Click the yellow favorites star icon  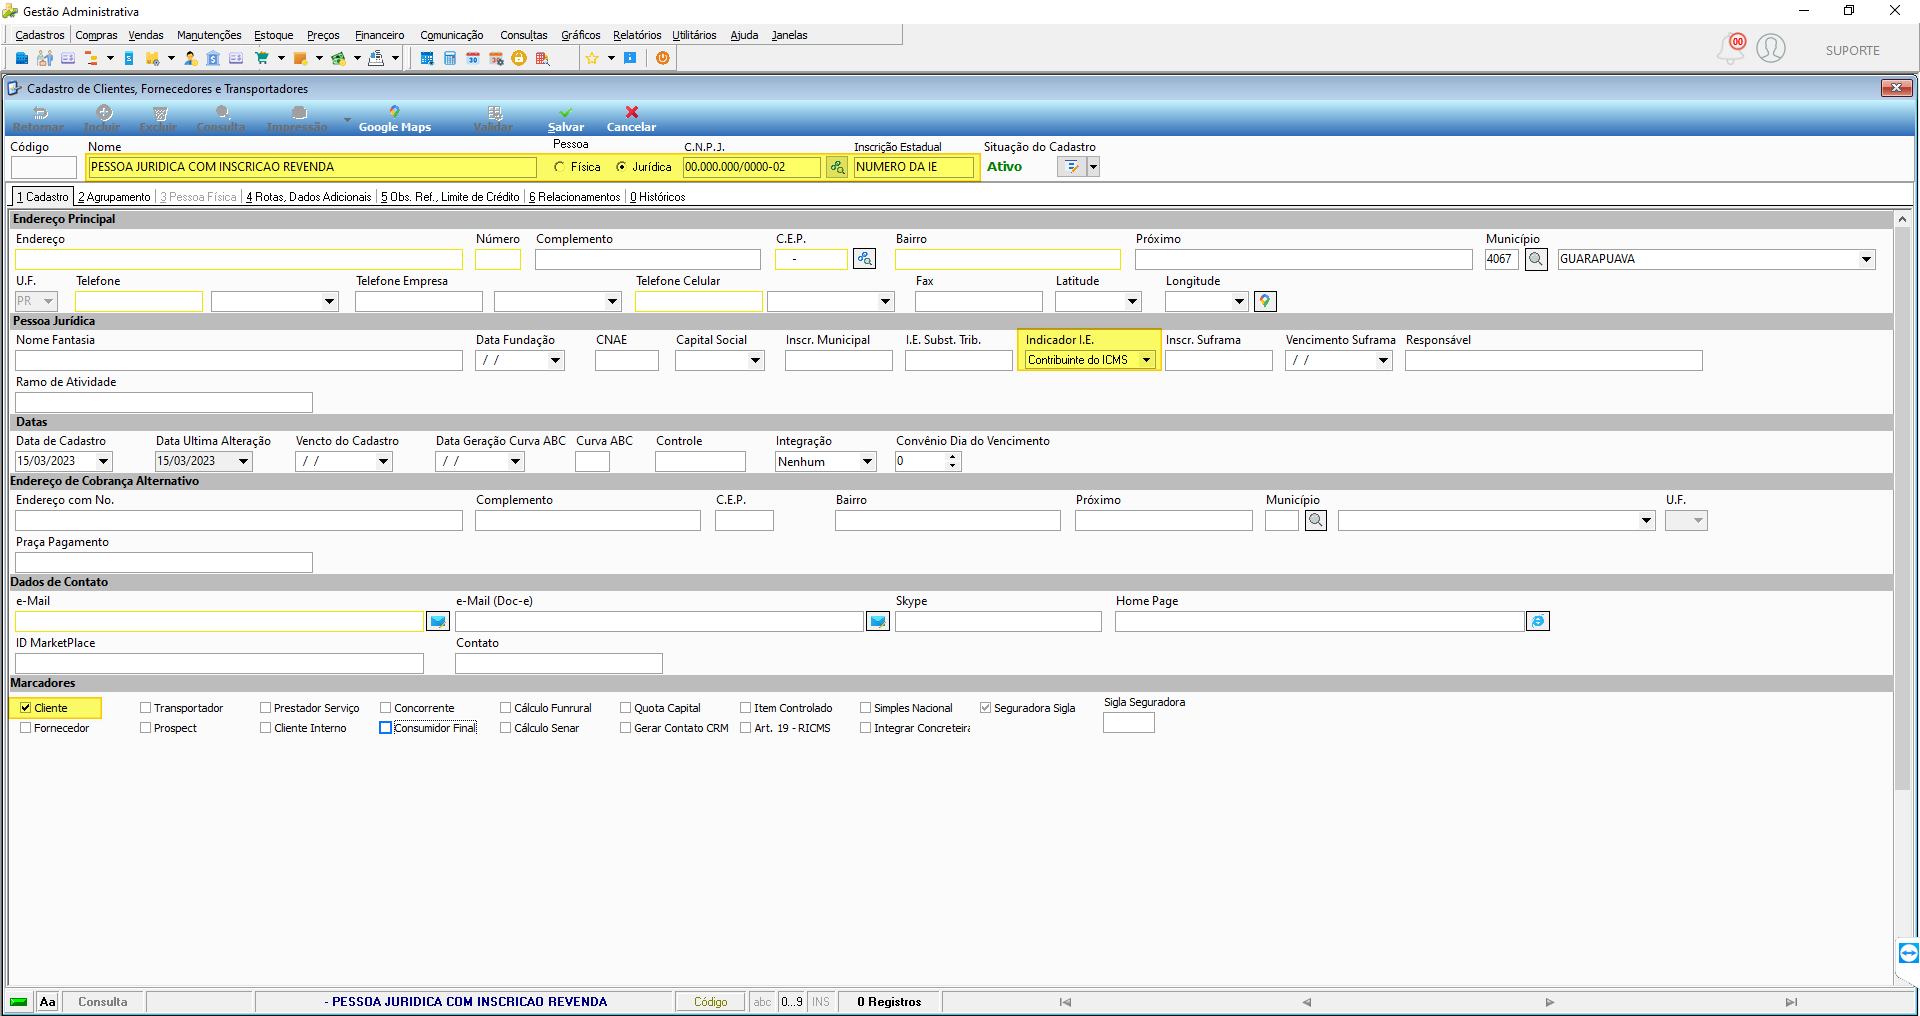592,59
